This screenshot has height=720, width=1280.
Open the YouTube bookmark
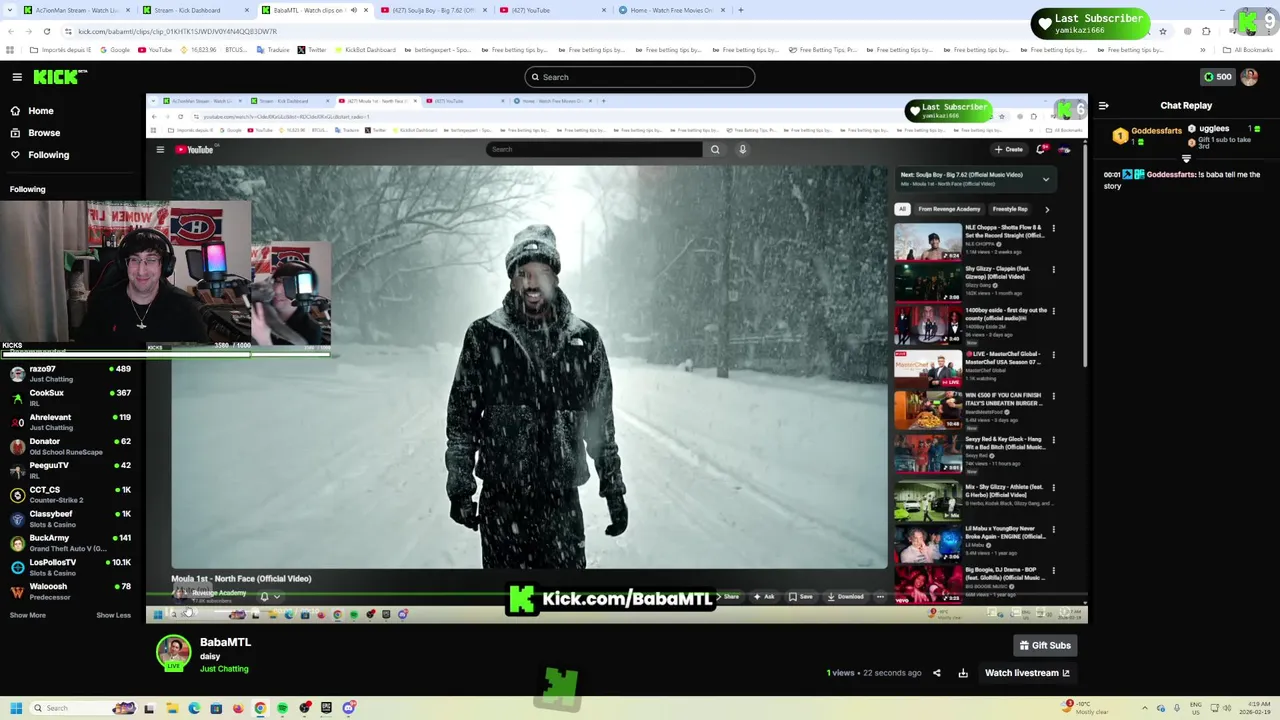point(155,50)
